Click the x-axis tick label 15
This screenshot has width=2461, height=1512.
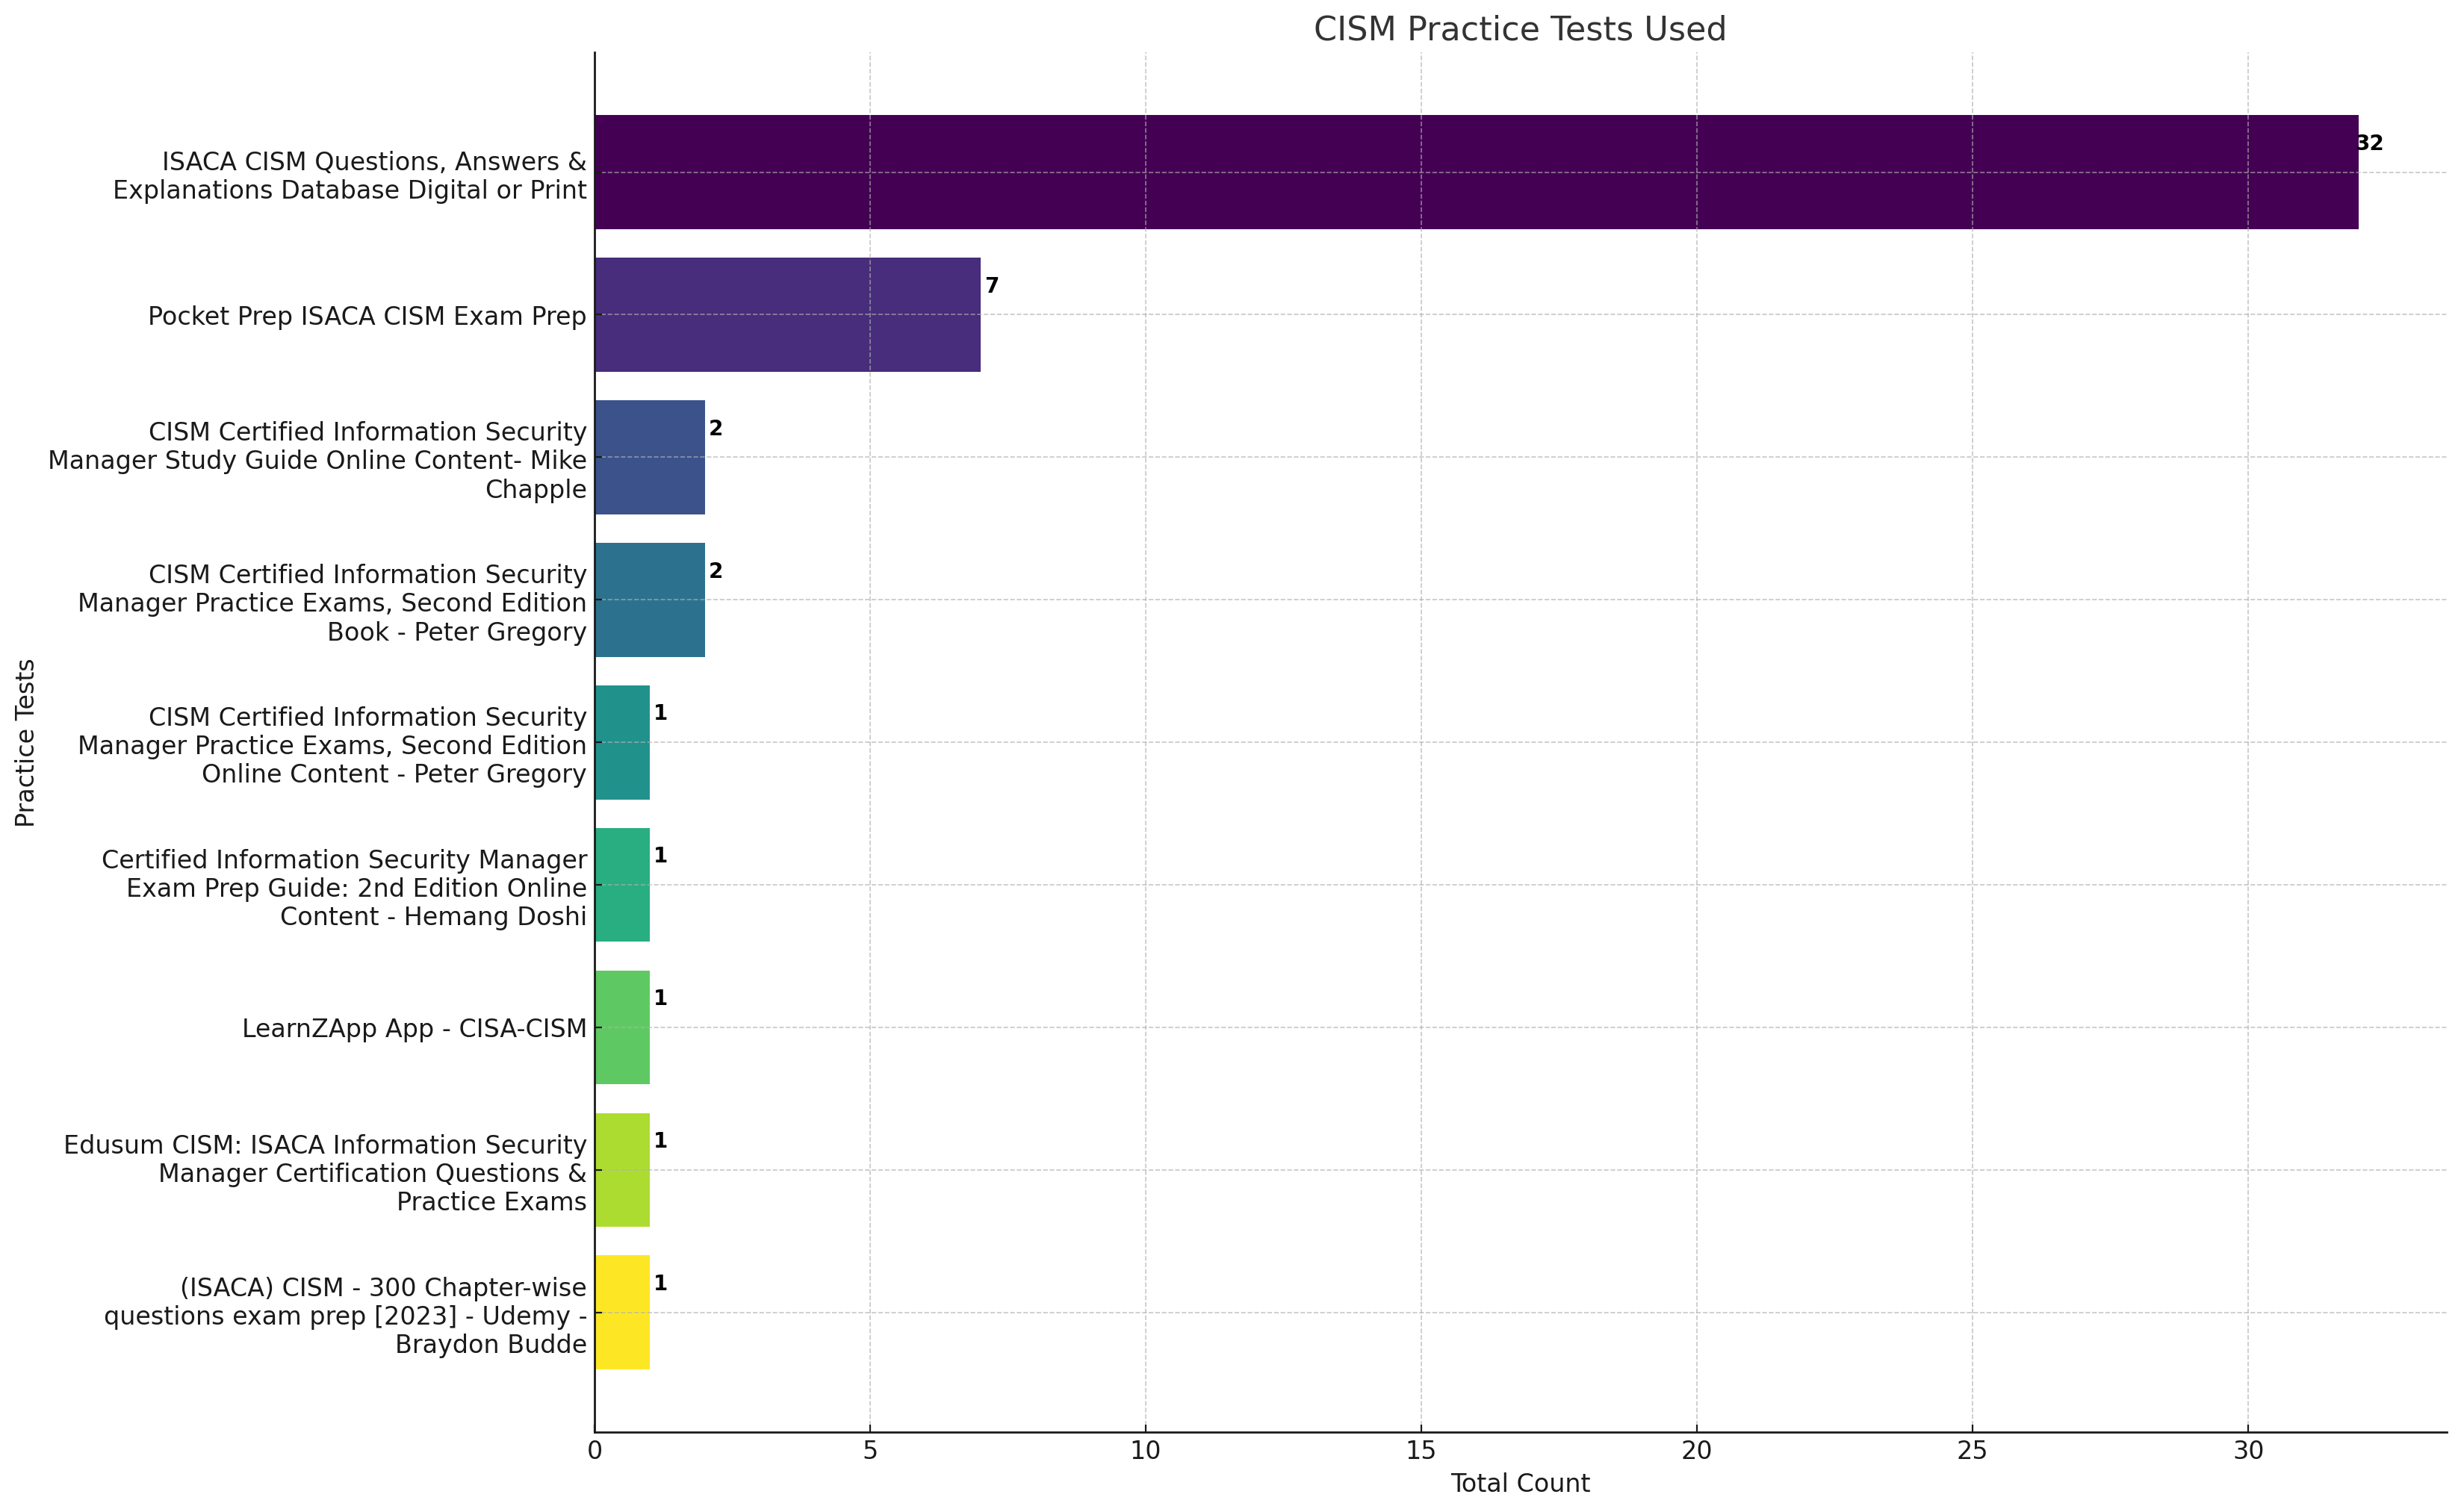pyautogui.click(x=1420, y=1450)
